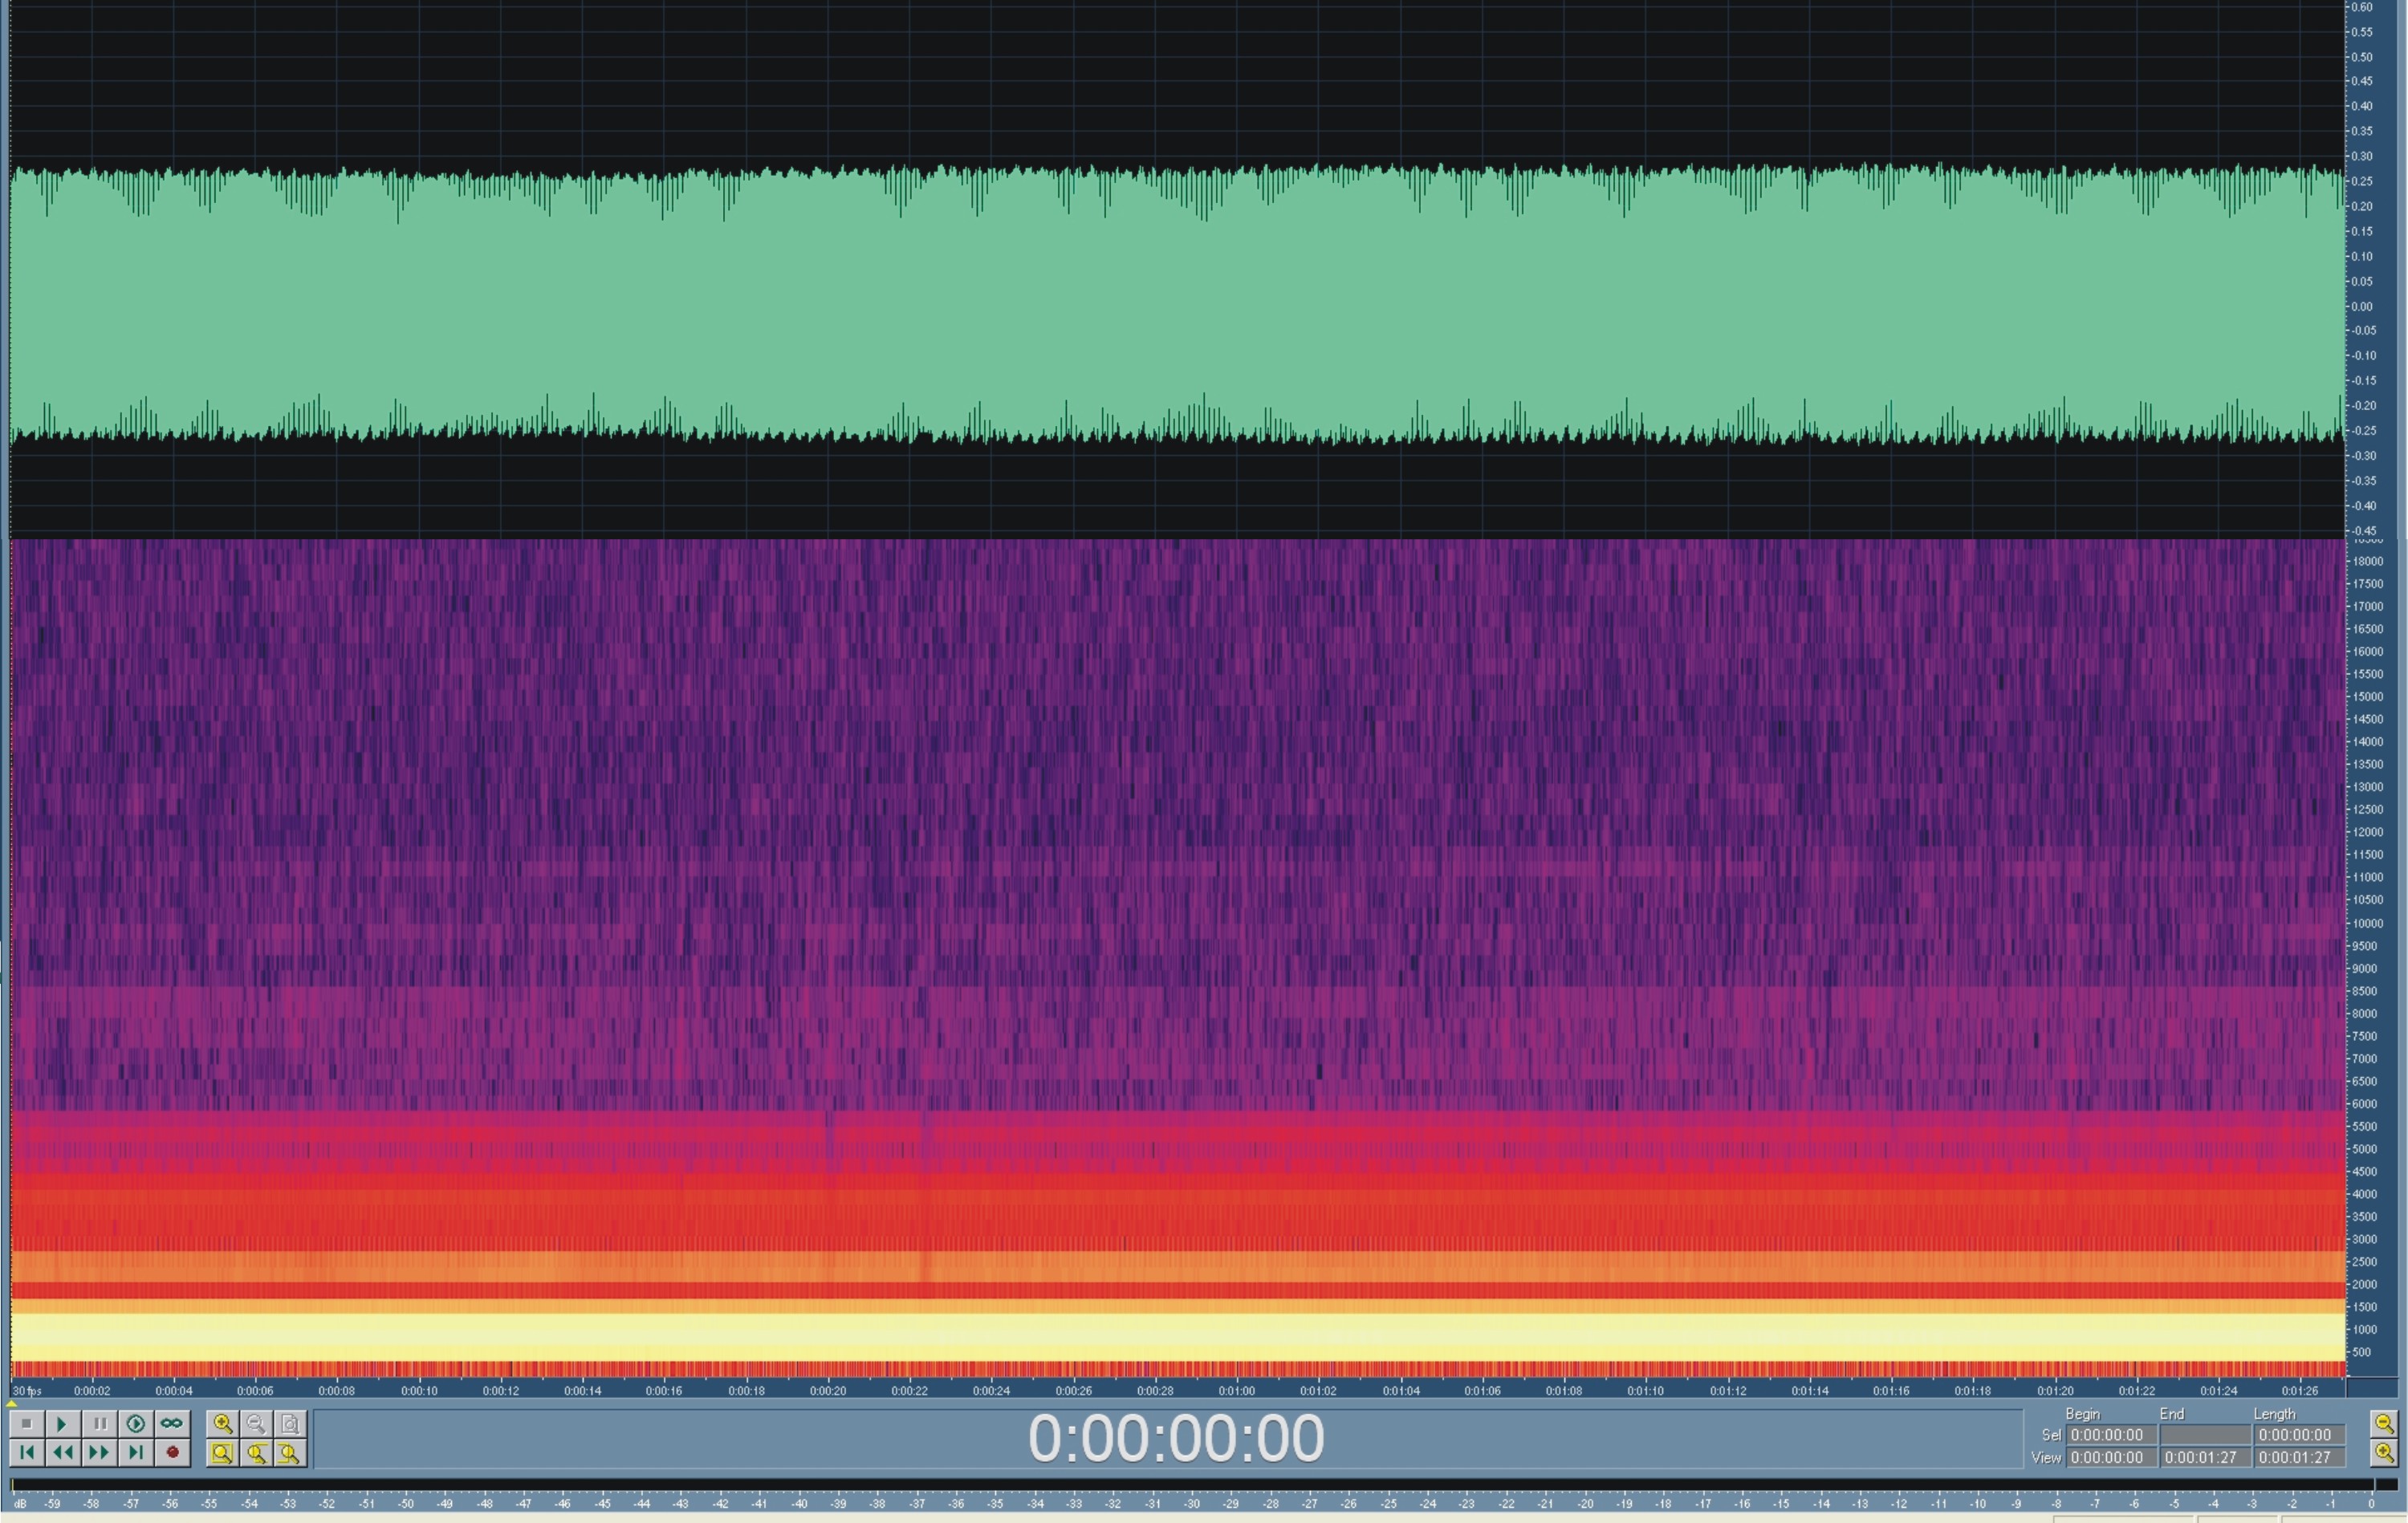Start playback with the Play button
The image size is (2408, 1523).
point(62,1423)
